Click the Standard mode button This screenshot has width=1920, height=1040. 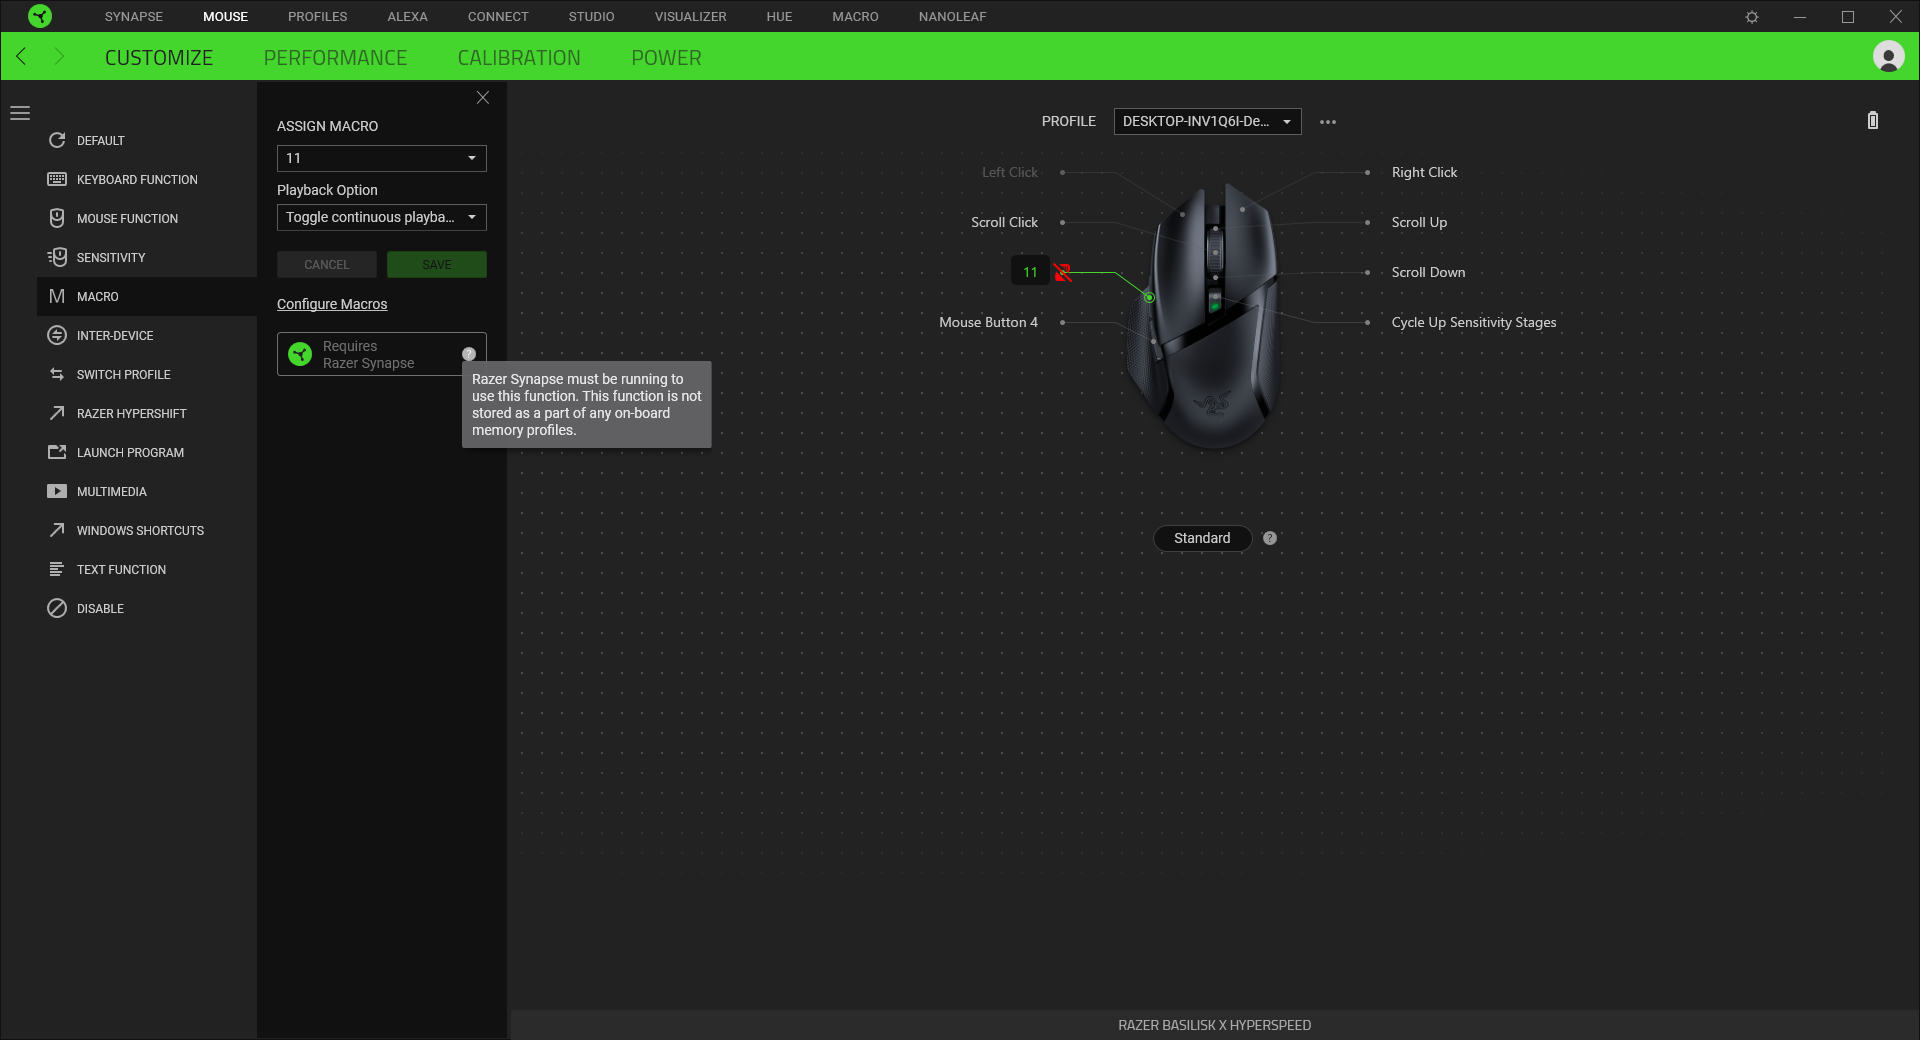click(1202, 538)
